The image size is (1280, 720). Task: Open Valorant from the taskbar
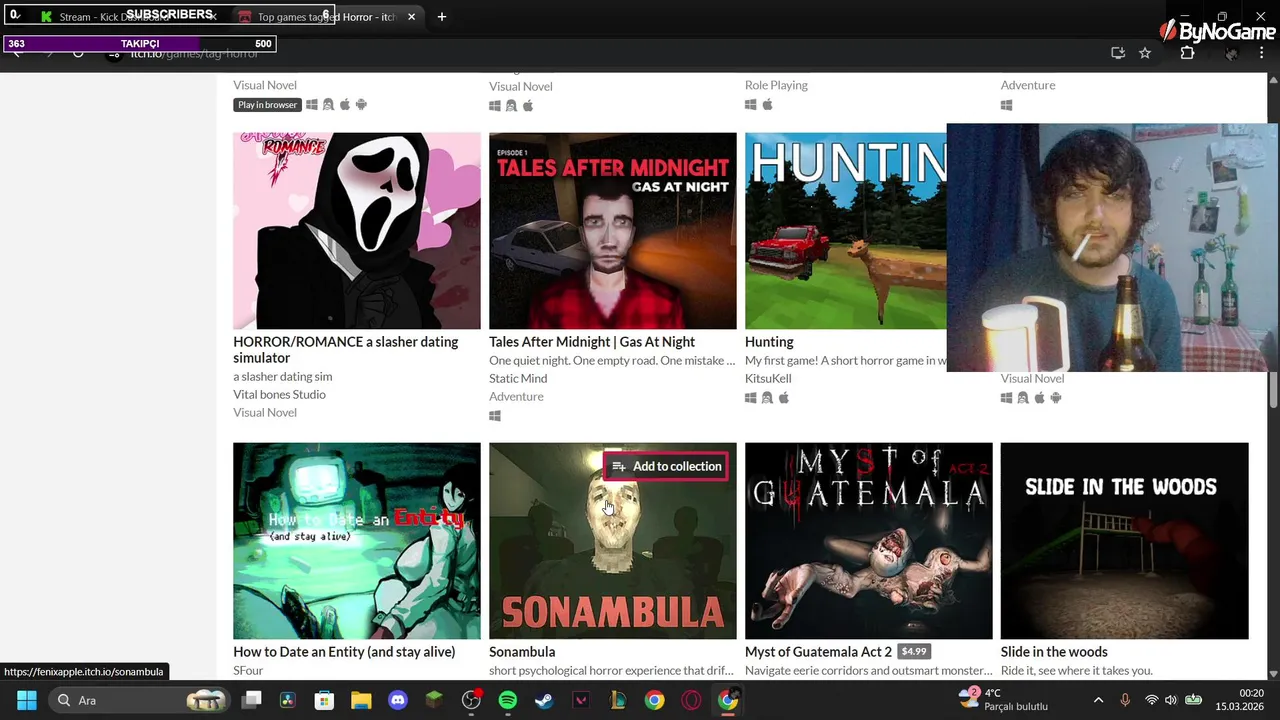coord(580,700)
